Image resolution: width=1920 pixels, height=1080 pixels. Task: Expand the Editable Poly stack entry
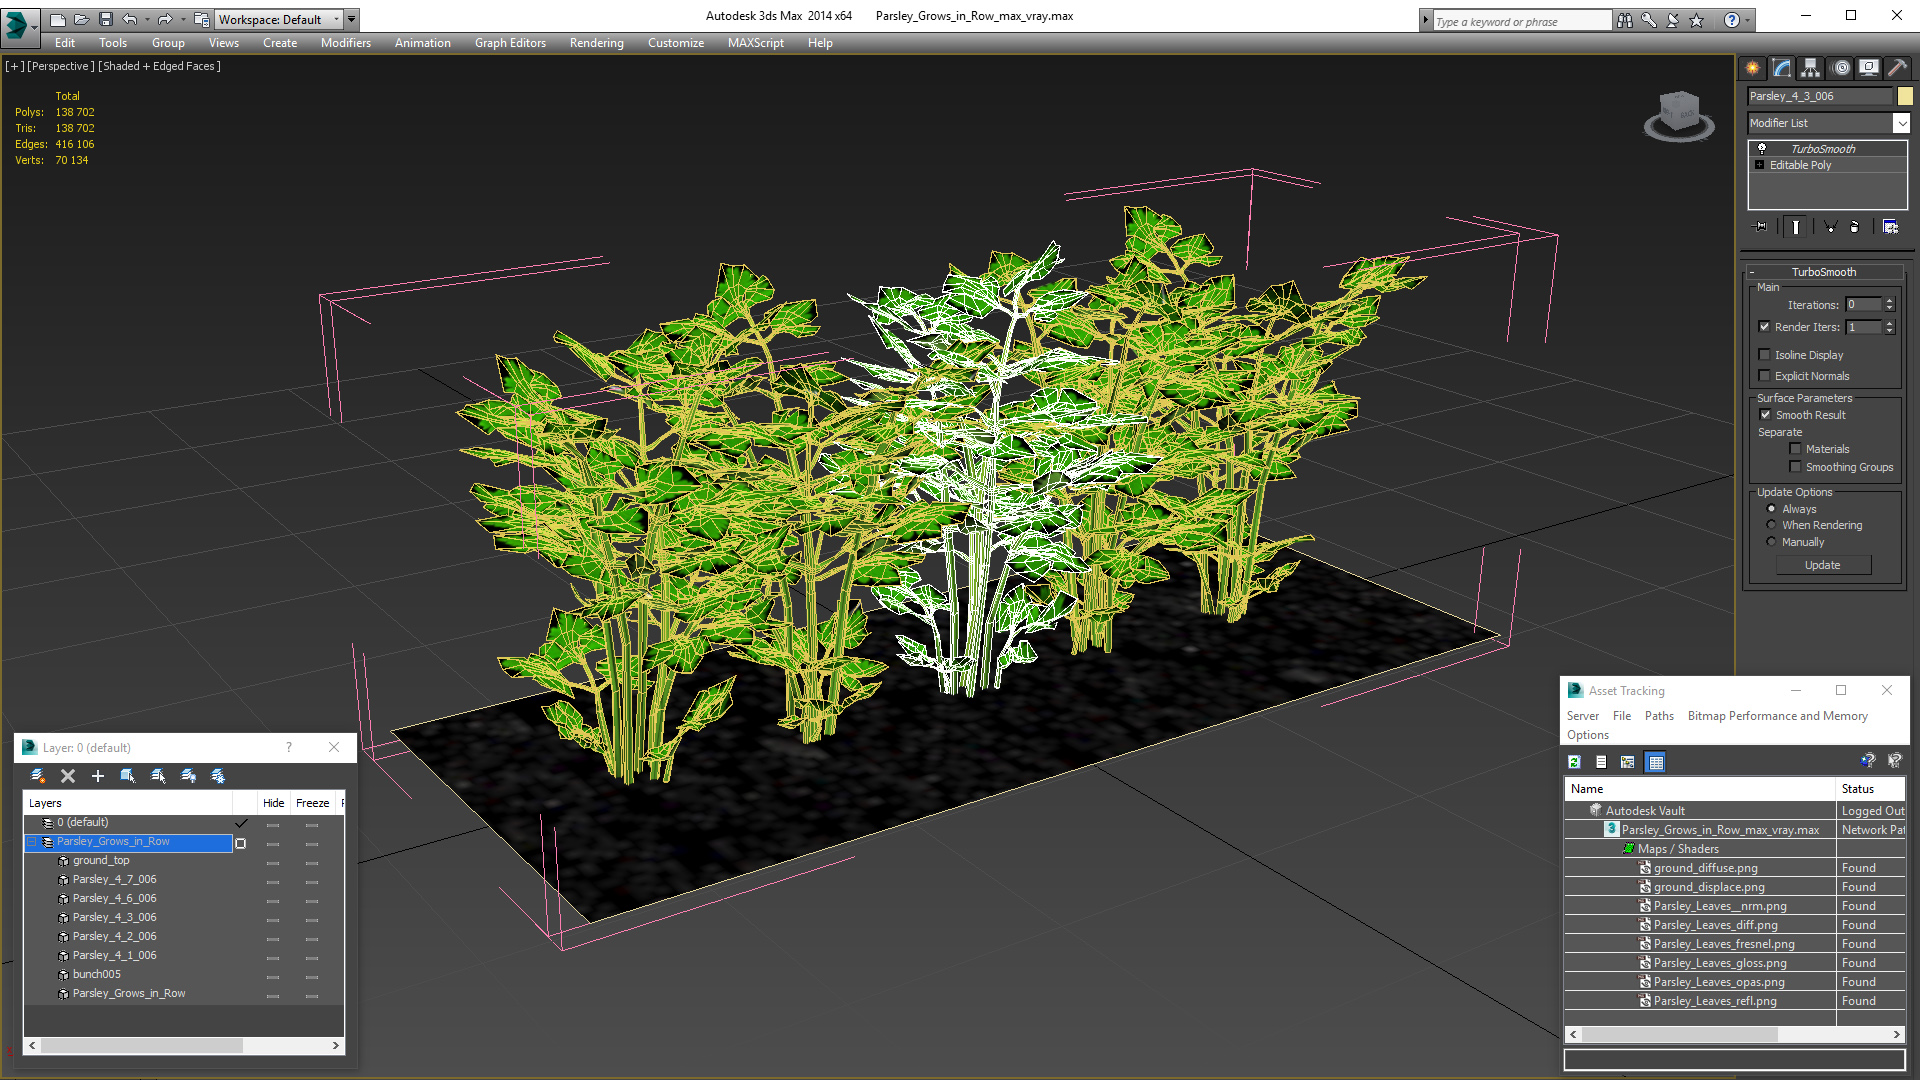[x=1760, y=165]
